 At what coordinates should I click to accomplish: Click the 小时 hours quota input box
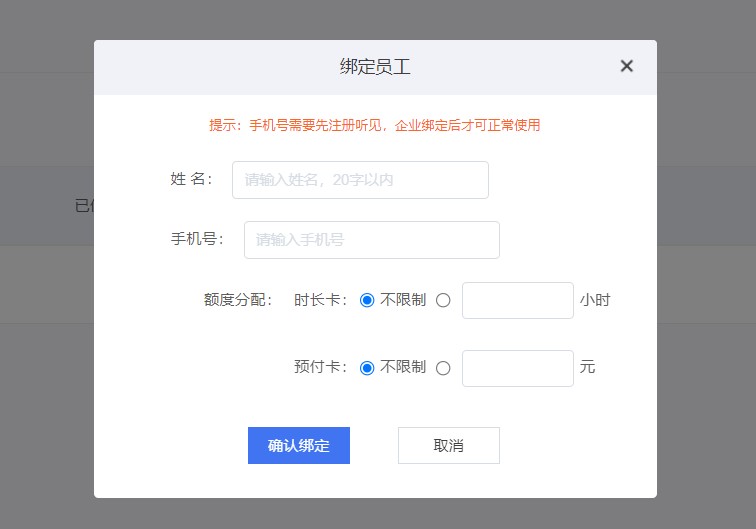(518, 300)
